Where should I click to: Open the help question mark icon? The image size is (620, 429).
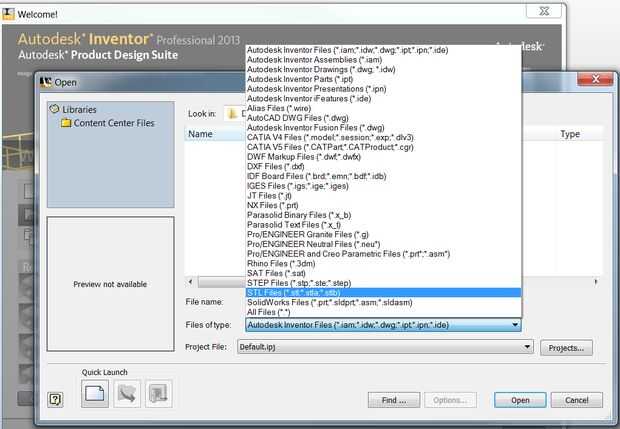point(55,399)
